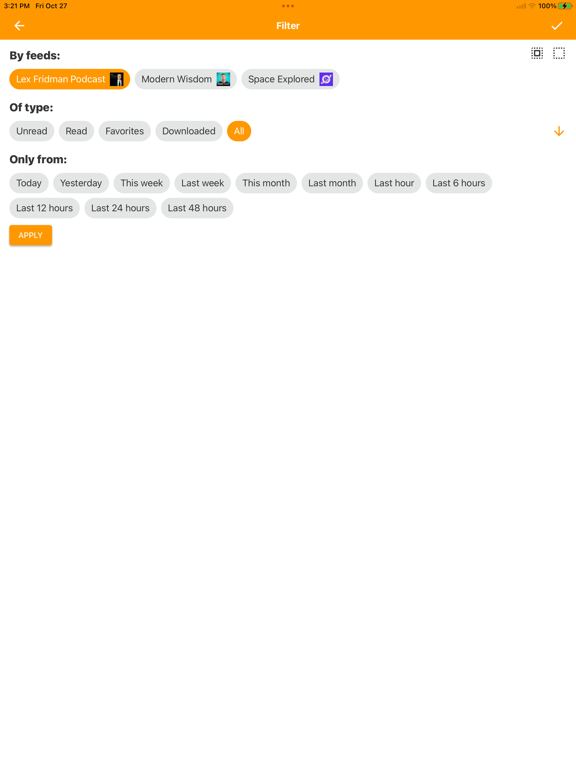
Task: Choose the Last month time filter
Action: [x=332, y=183]
